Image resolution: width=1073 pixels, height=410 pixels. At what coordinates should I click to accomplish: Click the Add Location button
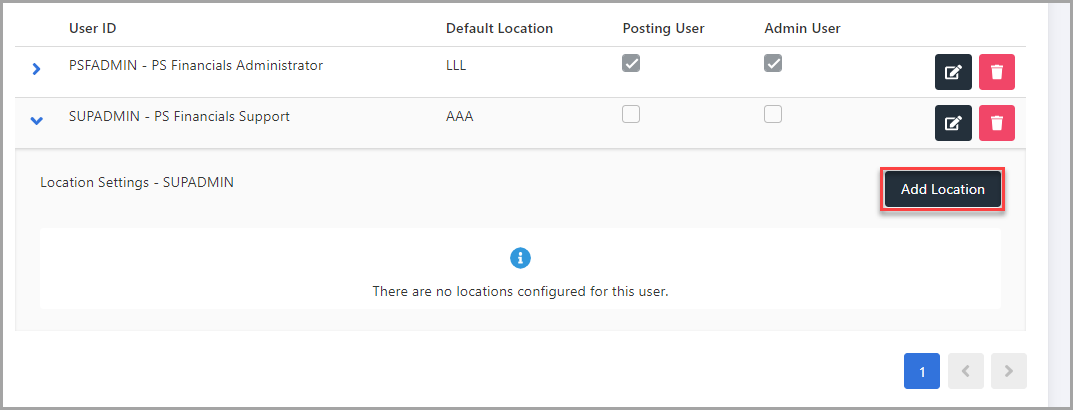(942, 190)
